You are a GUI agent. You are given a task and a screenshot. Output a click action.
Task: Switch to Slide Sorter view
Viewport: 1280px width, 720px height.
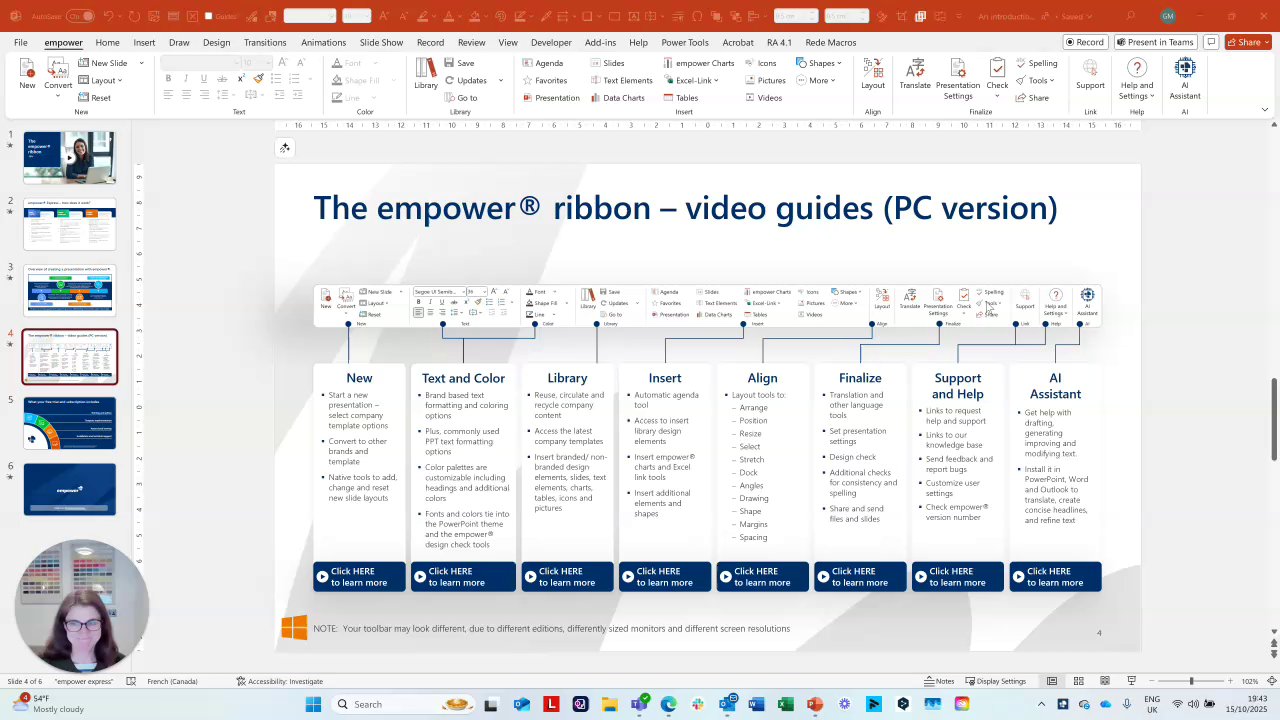(1078, 681)
